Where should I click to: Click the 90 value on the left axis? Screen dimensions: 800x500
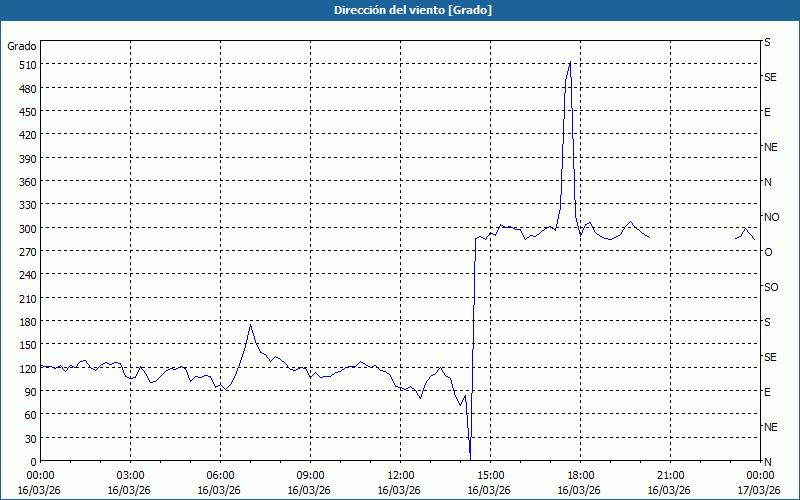coord(30,392)
